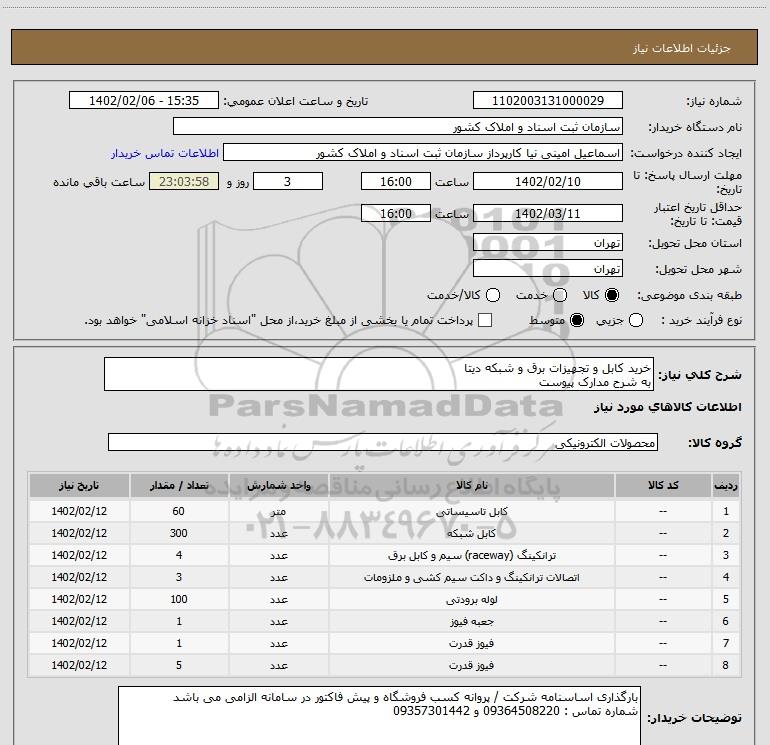Select the کالا radio button
Viewport: 770px width, 745px height.
pyautogui.click(x=612, y=295)
